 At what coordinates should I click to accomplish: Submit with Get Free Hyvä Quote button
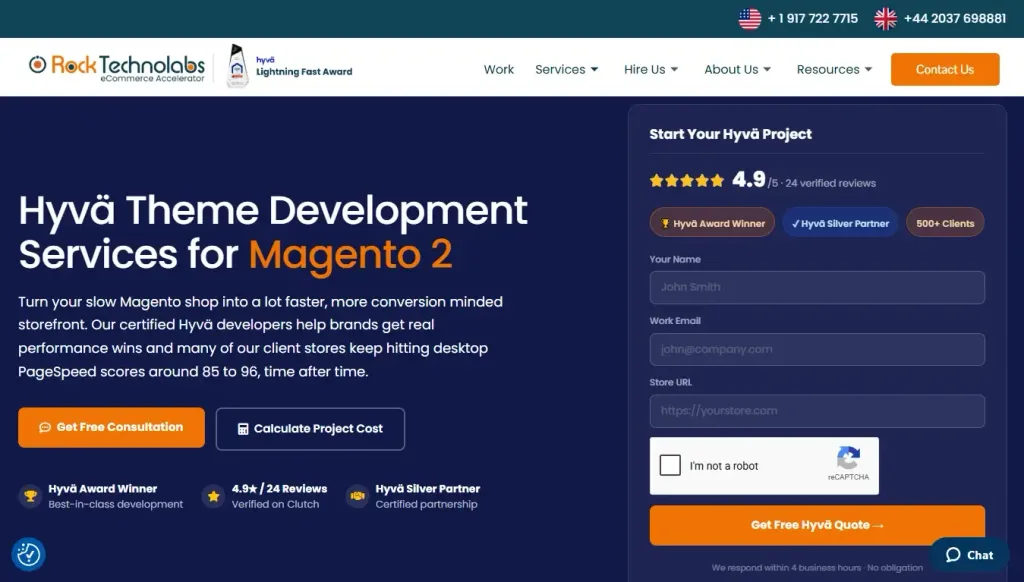(x=817, y=525)
